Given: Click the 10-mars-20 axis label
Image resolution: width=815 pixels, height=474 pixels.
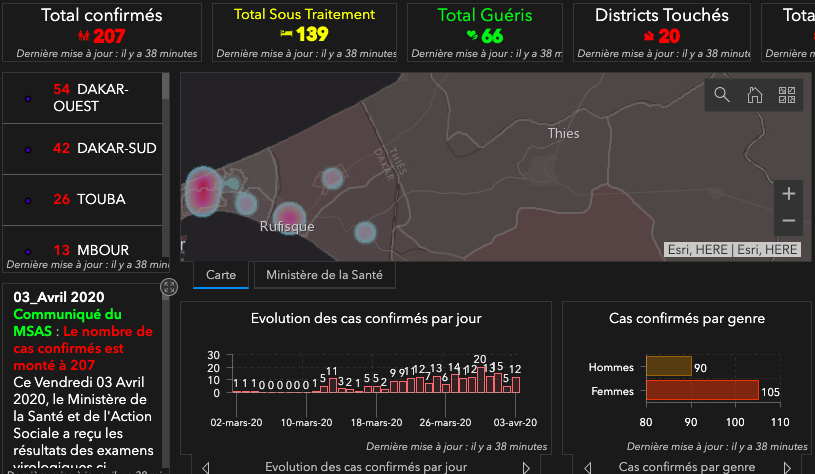Looking at the screenshot, I should tap(306, 423).
